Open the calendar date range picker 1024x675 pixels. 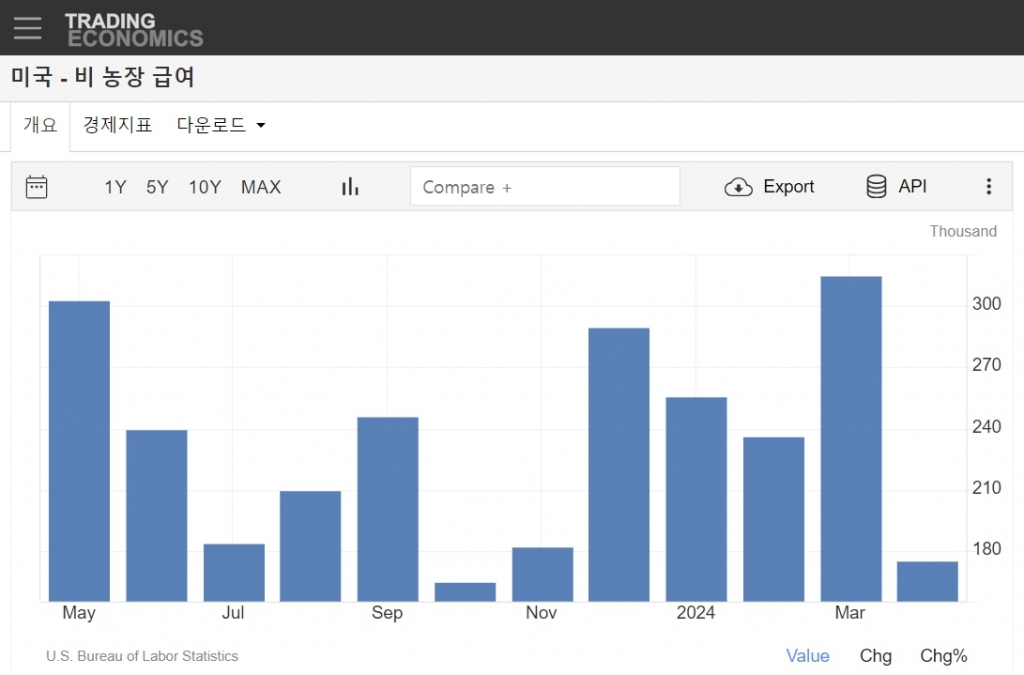(37, 187)
